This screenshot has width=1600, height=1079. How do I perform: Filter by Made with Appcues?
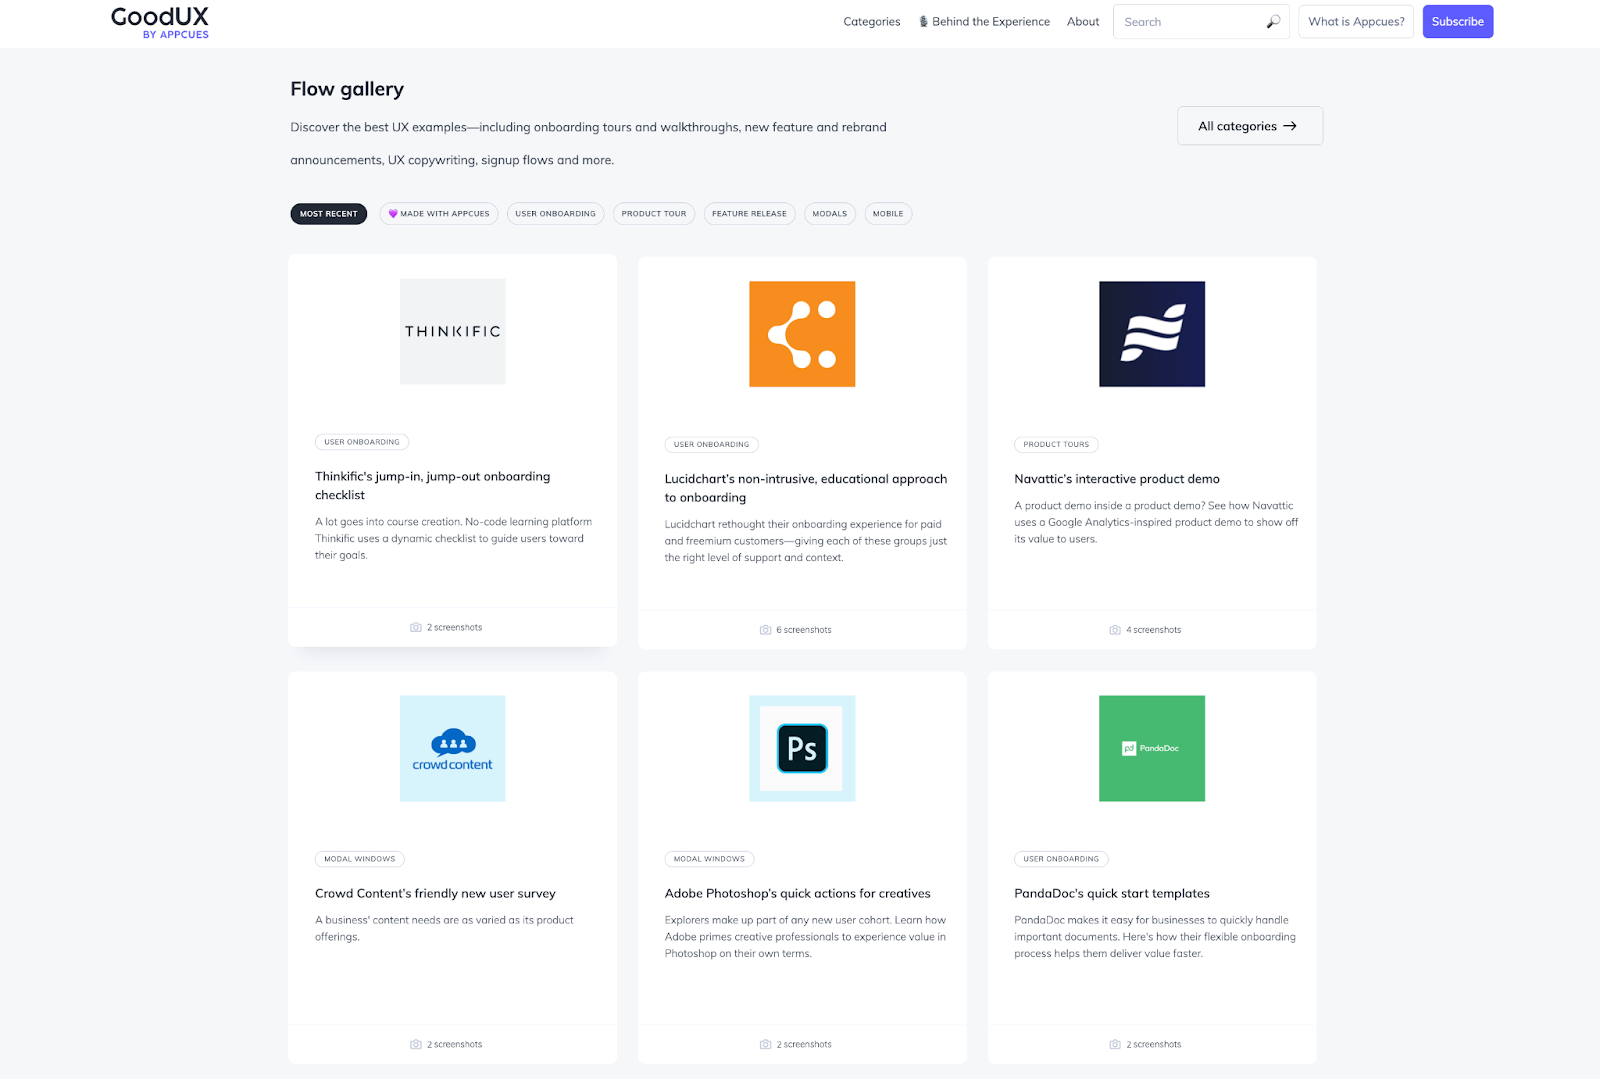click(439, 214)
